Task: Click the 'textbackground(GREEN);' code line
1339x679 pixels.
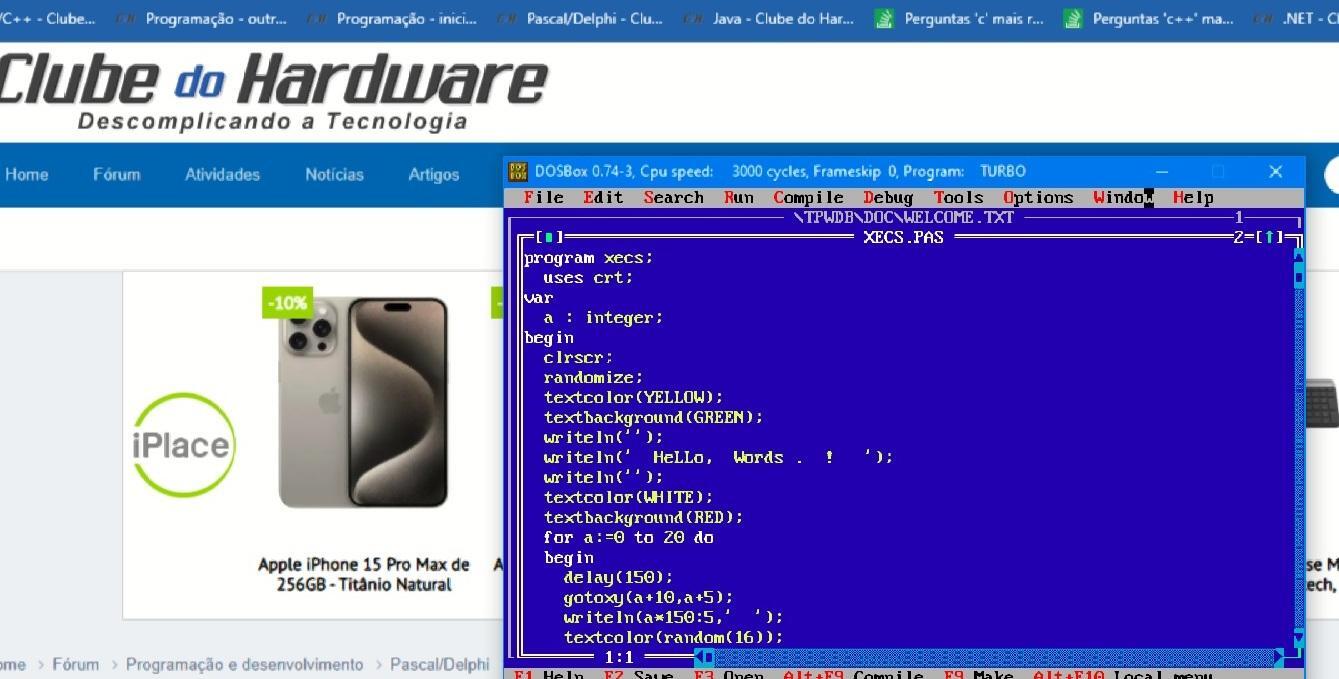Action: pyautogui.click(x=653, y=417)
